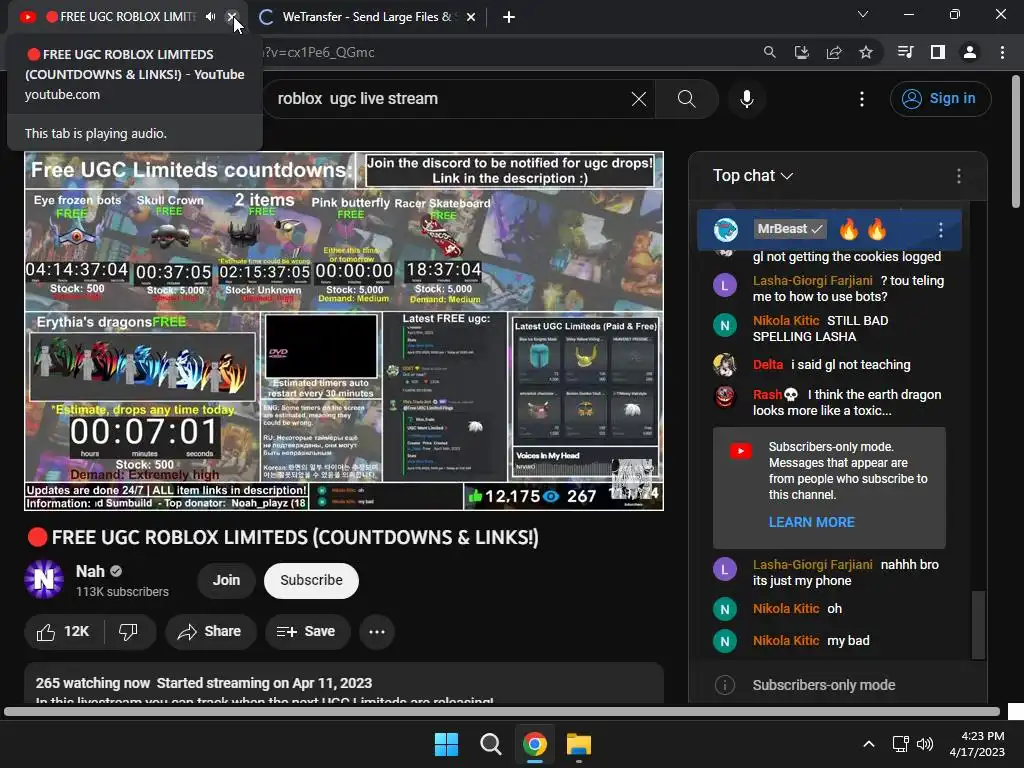Open the Chrome profile icon
1024x768 pixels.
(x=970, y=52)
